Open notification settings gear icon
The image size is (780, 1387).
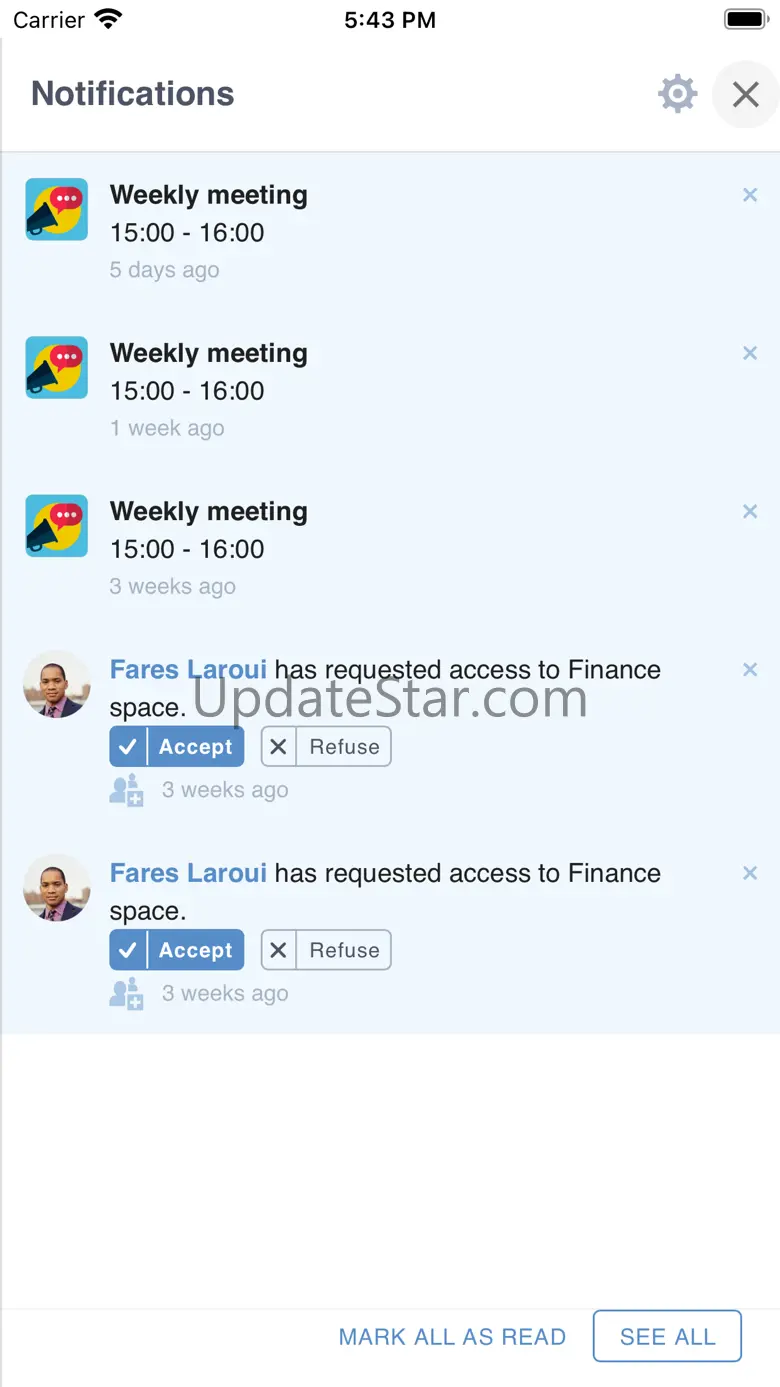pyautogui.click(x=677, y=94)
